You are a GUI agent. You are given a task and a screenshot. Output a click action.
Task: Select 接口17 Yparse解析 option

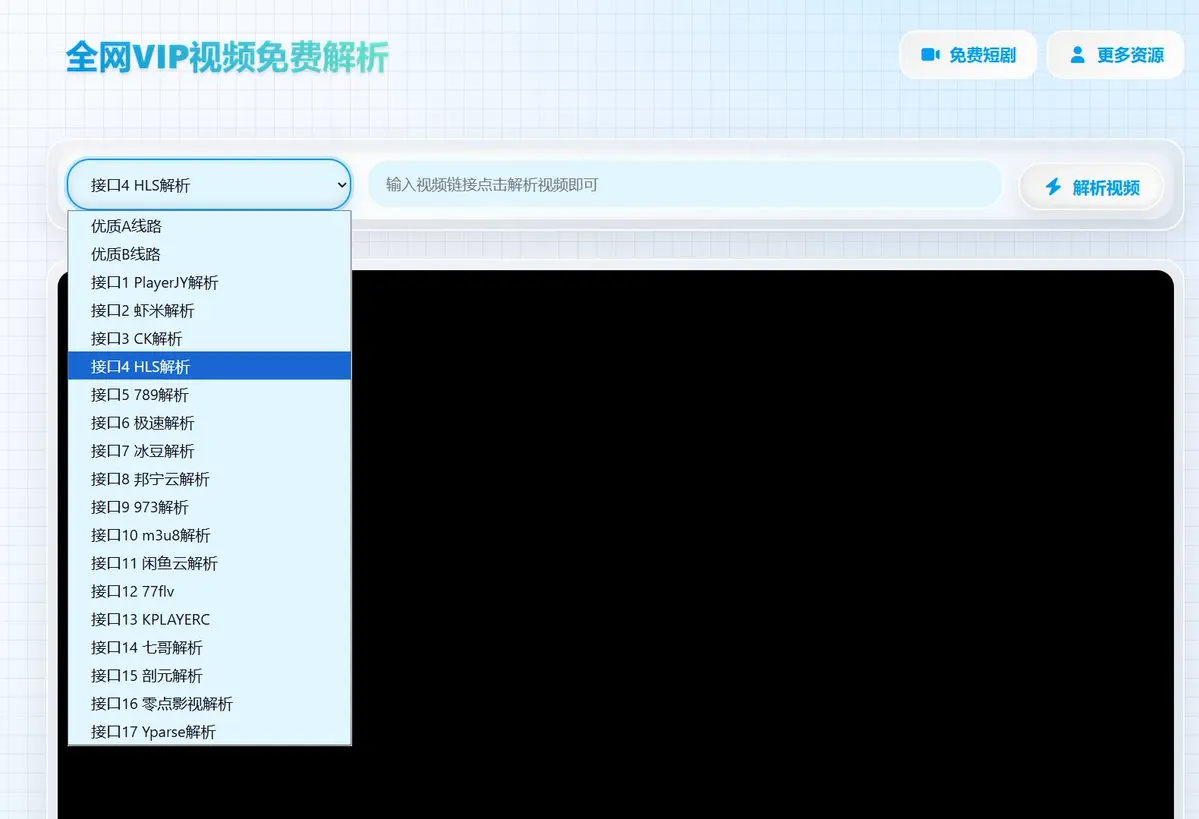[210, 732]
